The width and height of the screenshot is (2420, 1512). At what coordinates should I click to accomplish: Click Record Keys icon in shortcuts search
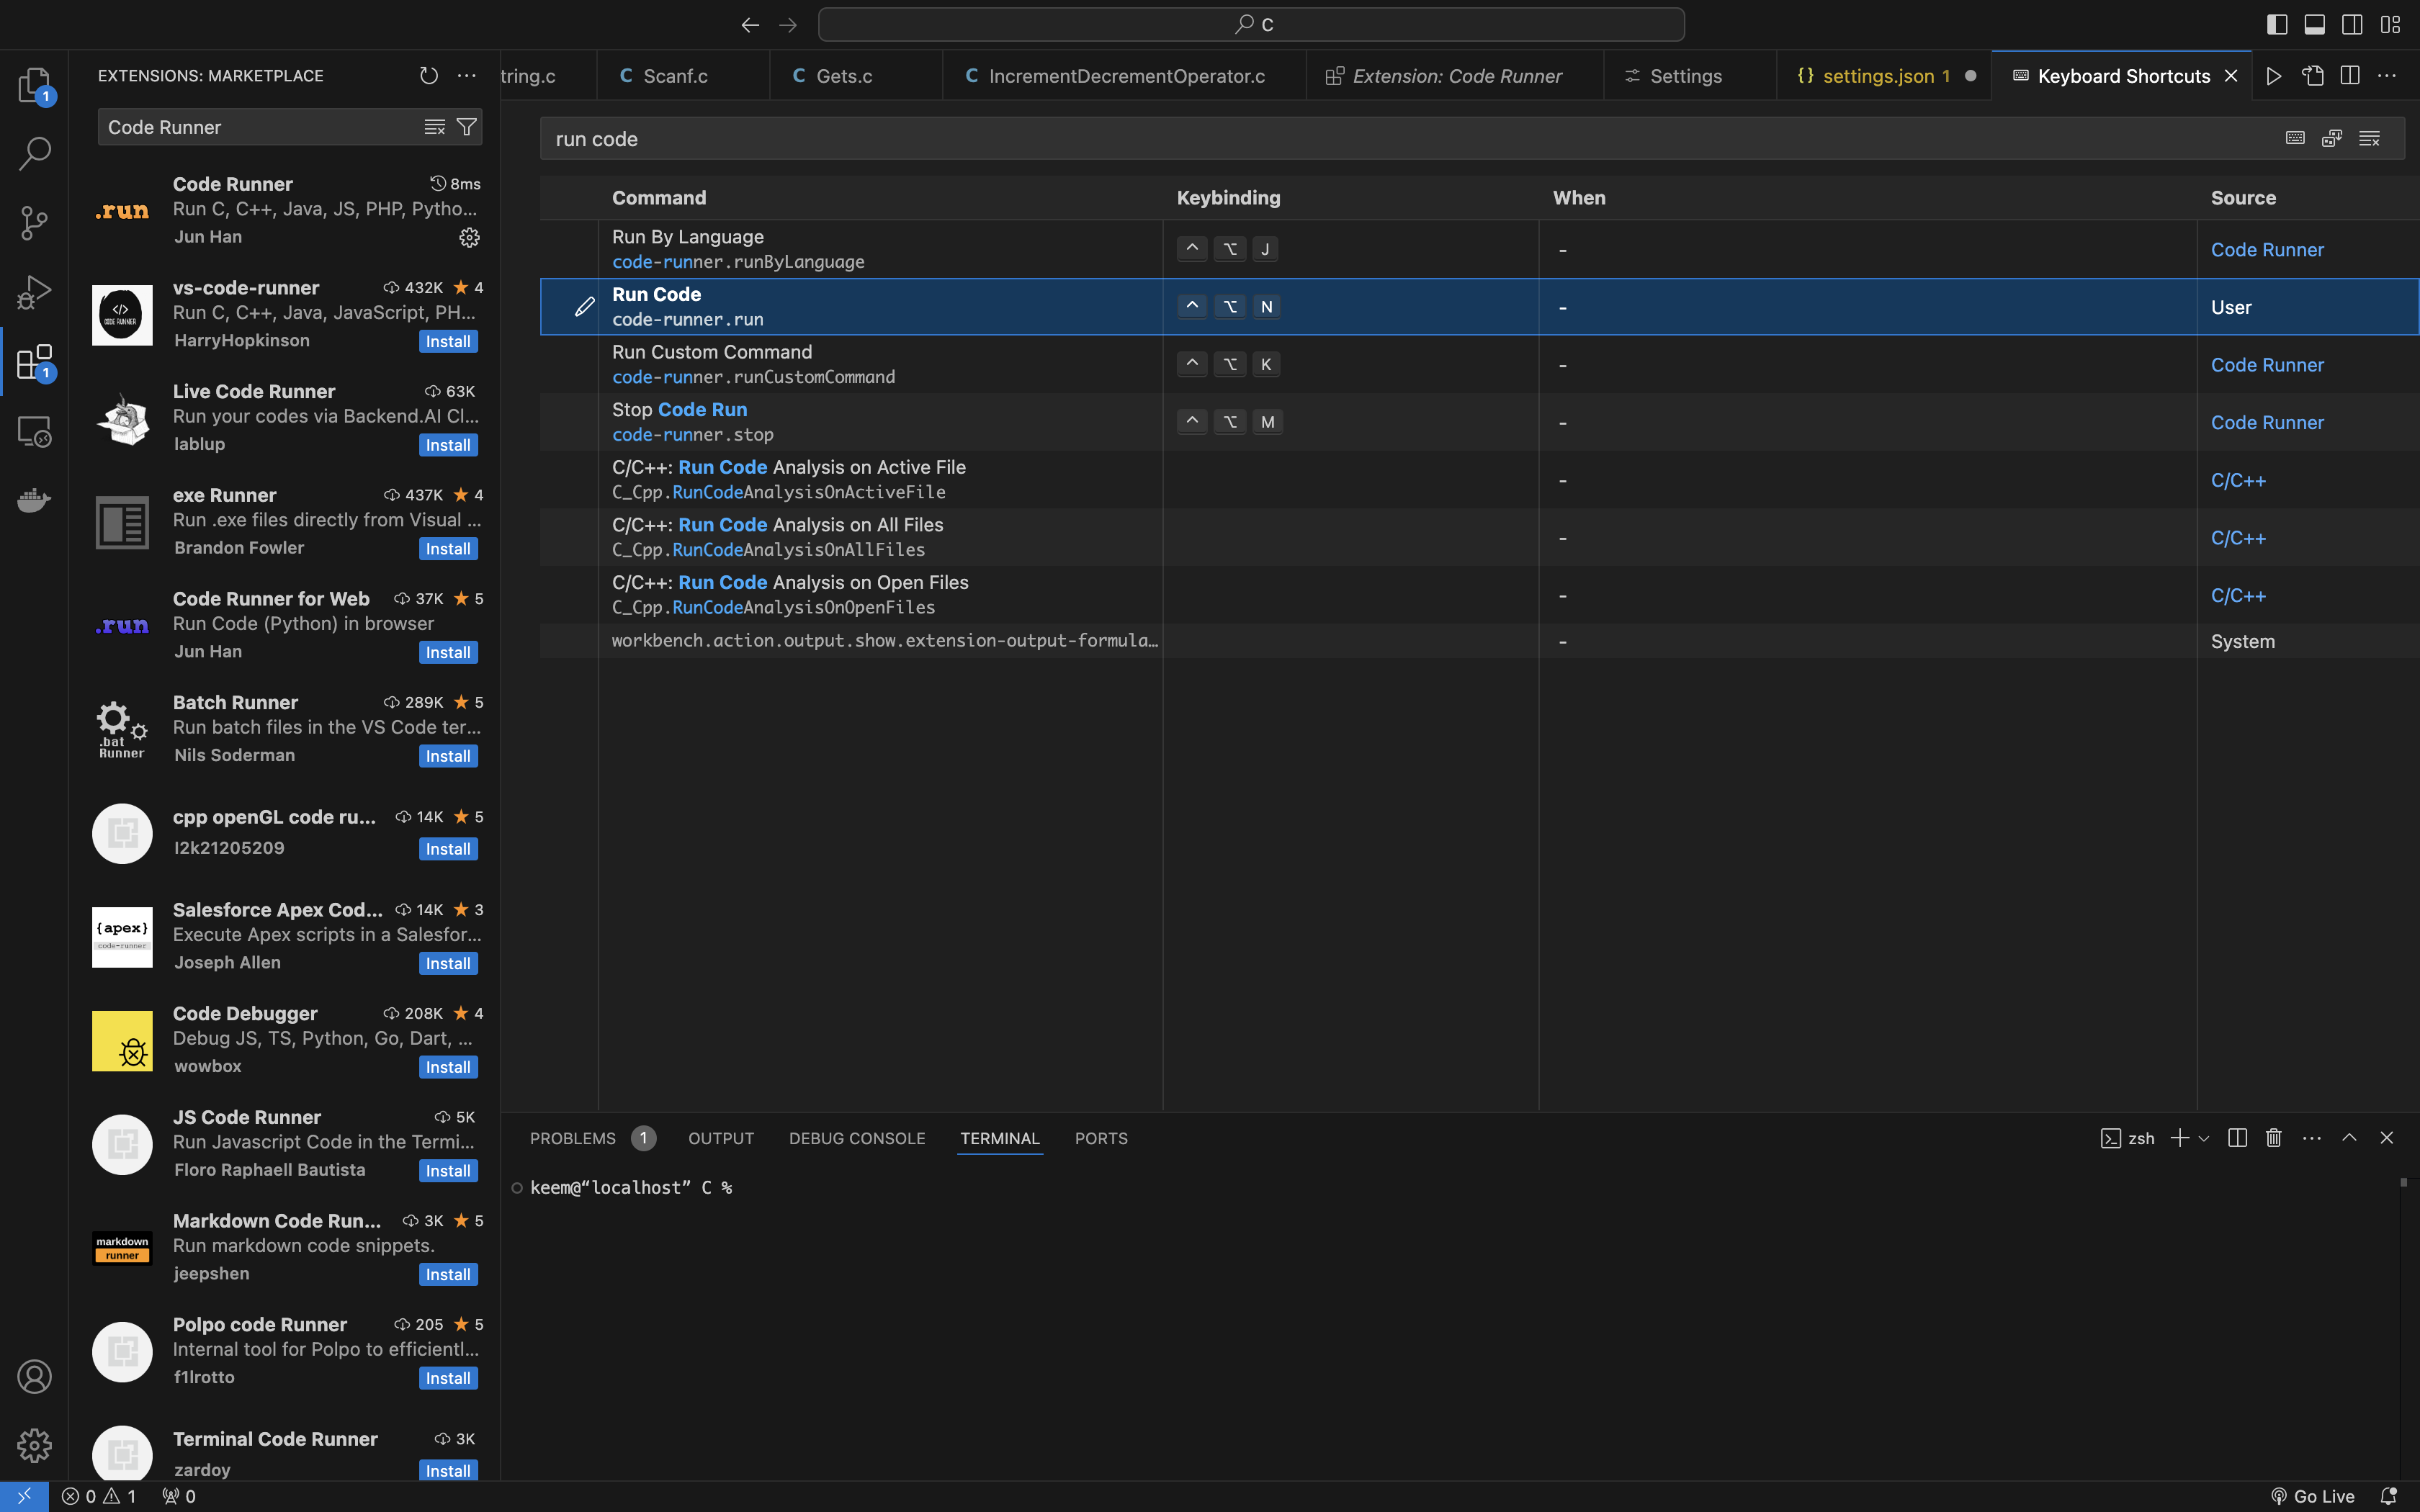[2295, 138]
